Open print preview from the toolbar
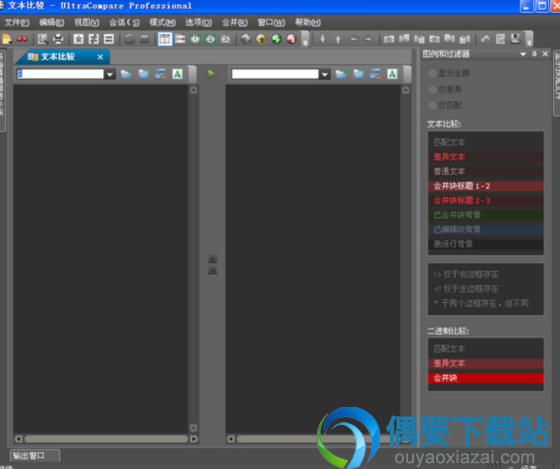 [x=43, y=39]
